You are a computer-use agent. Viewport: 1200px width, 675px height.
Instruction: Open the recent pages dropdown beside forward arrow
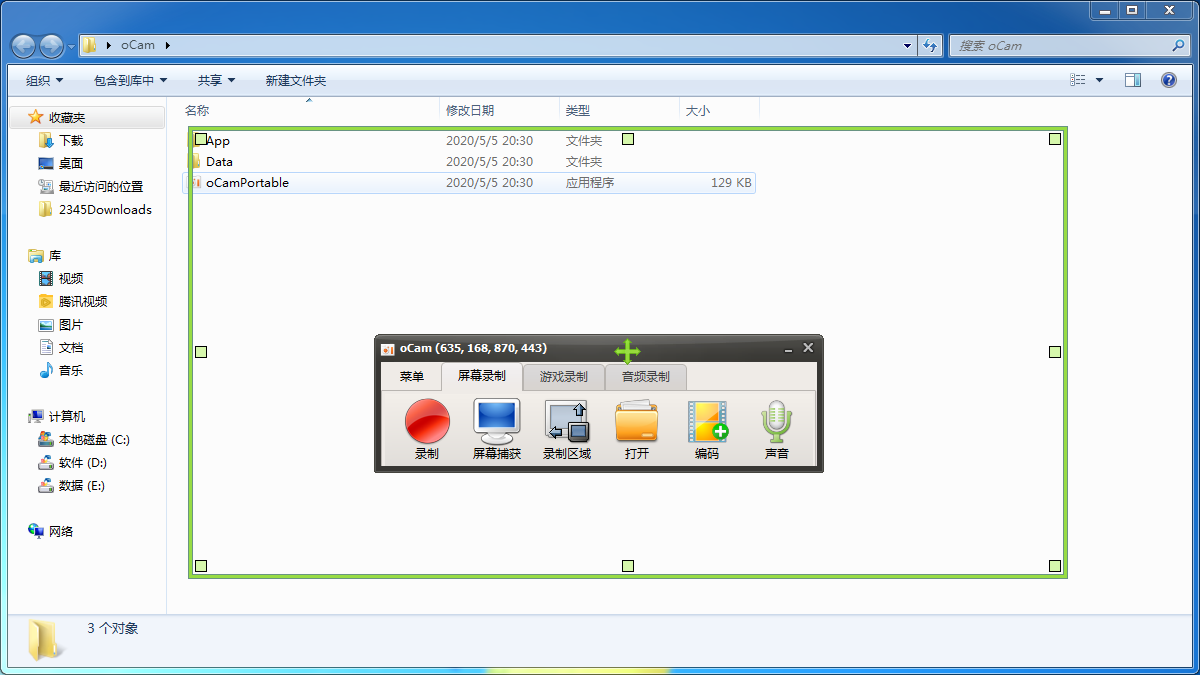point(72,45)
